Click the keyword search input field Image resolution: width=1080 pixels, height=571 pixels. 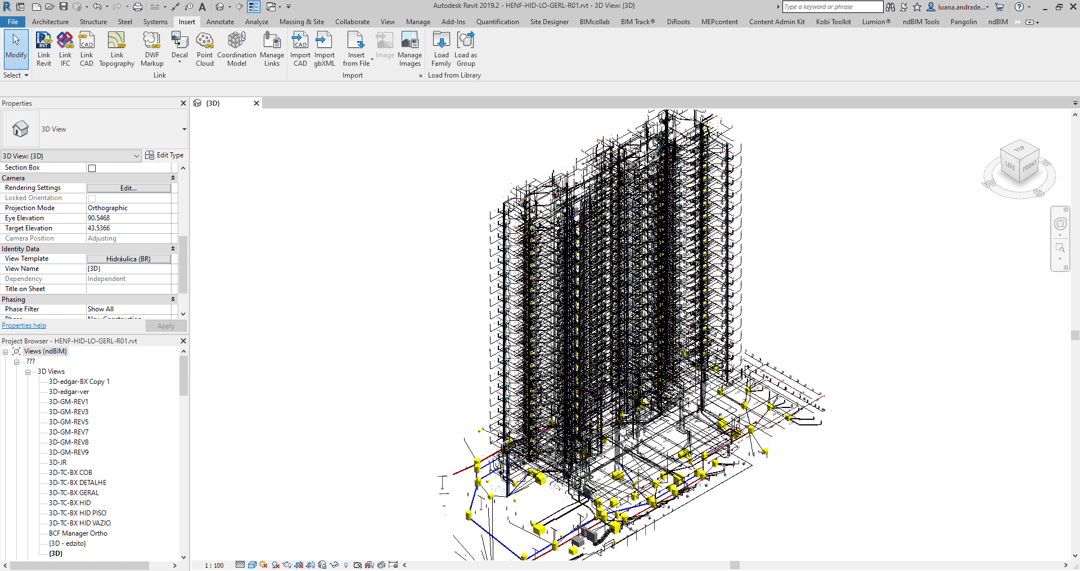pos(832,7)
